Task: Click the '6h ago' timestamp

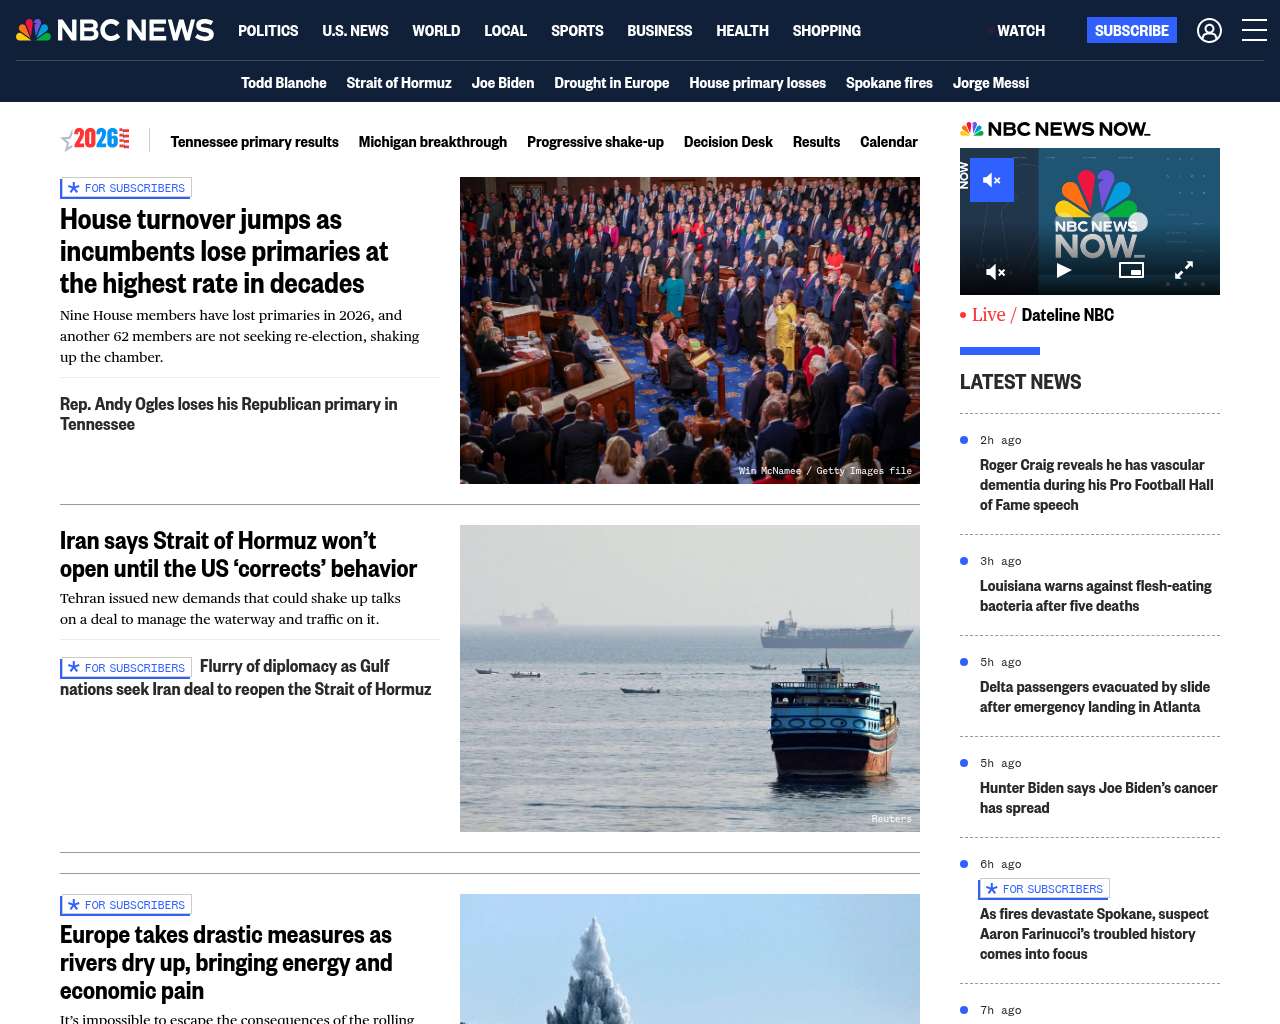Action: (1001, 864)
